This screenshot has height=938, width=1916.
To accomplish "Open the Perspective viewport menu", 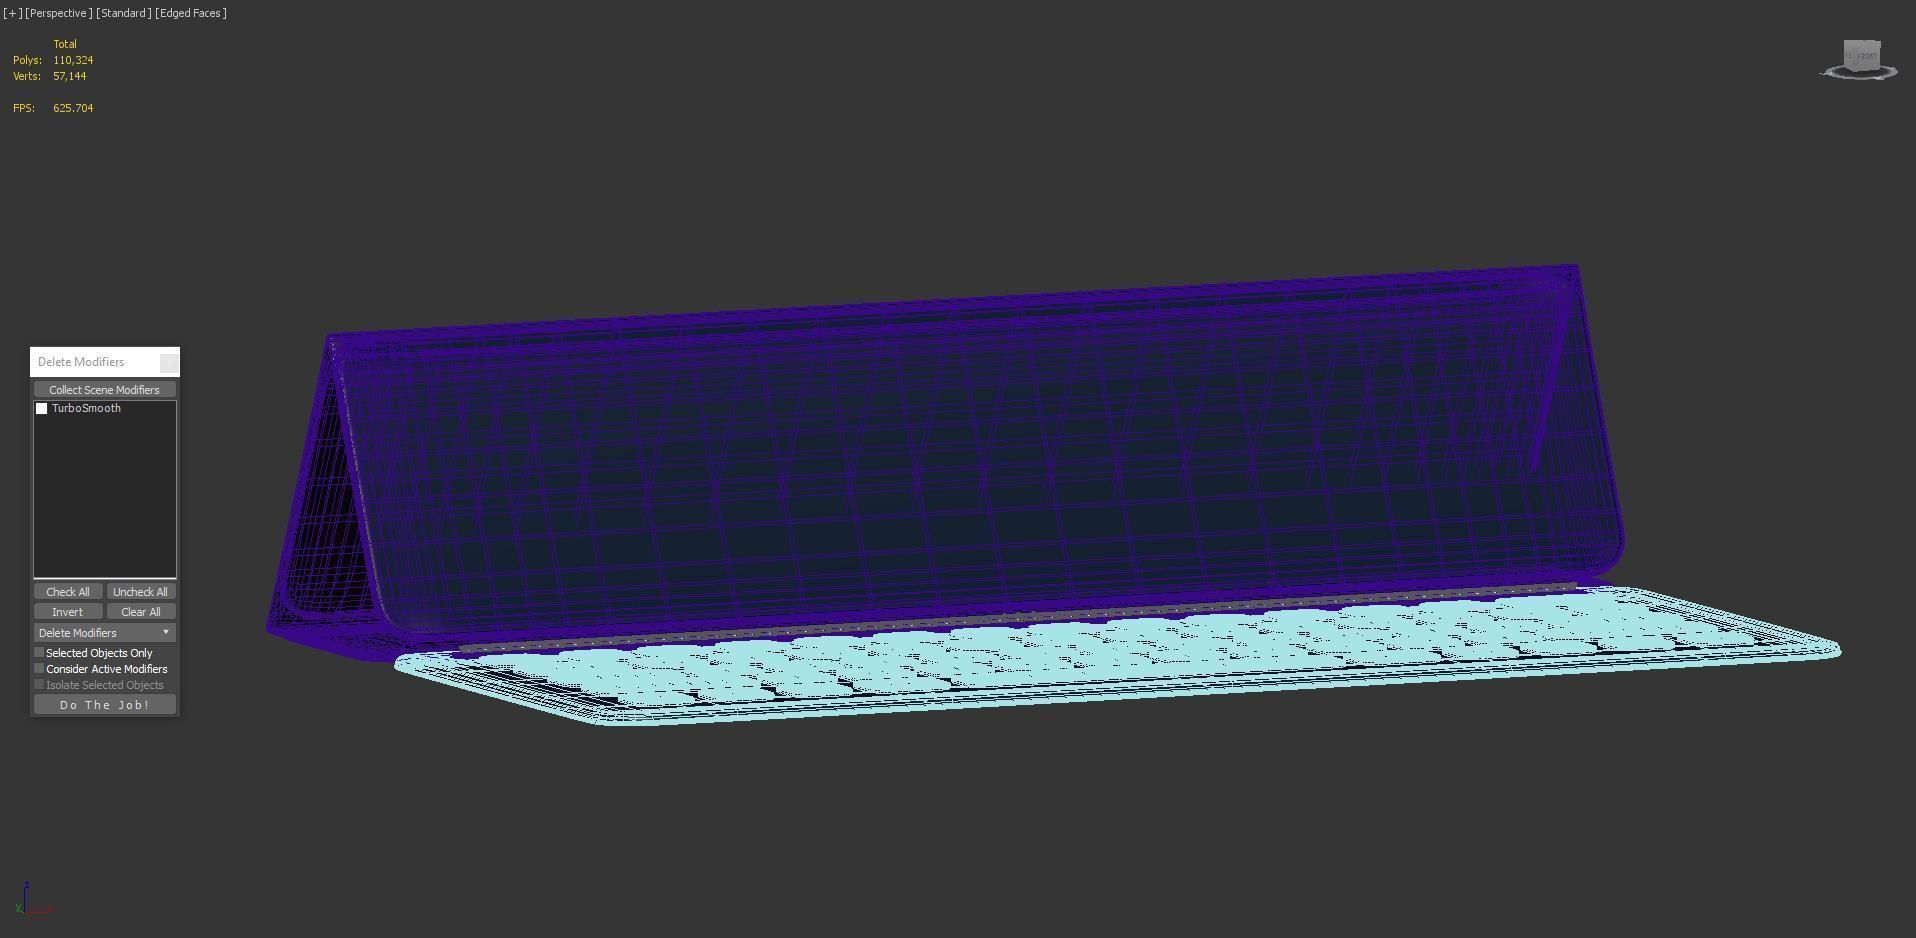I will (x=58, y=13).
